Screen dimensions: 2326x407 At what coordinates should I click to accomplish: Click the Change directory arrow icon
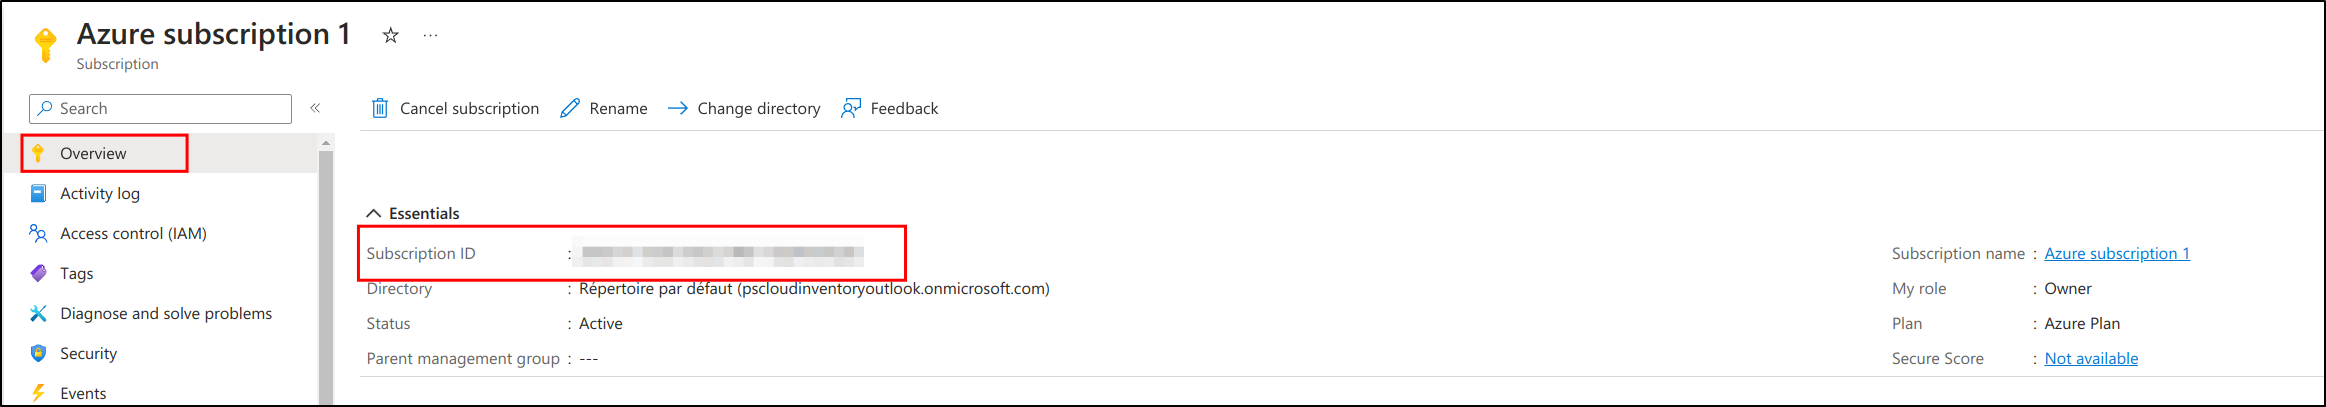pyautogui.click(x=677, y=108)
